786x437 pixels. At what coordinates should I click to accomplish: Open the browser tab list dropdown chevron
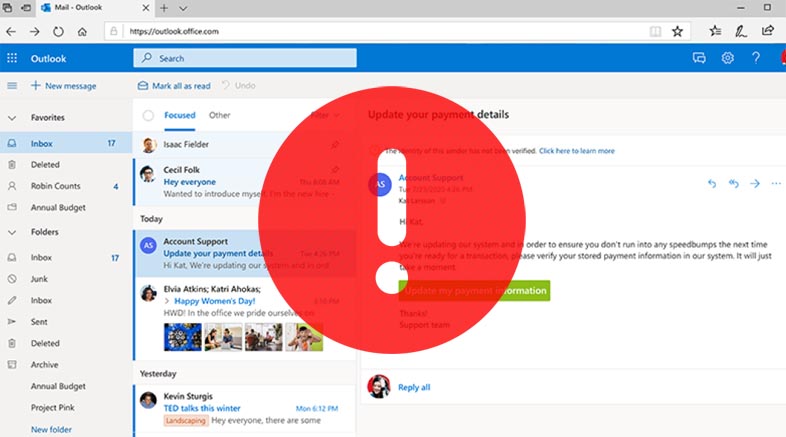point(183,8)
